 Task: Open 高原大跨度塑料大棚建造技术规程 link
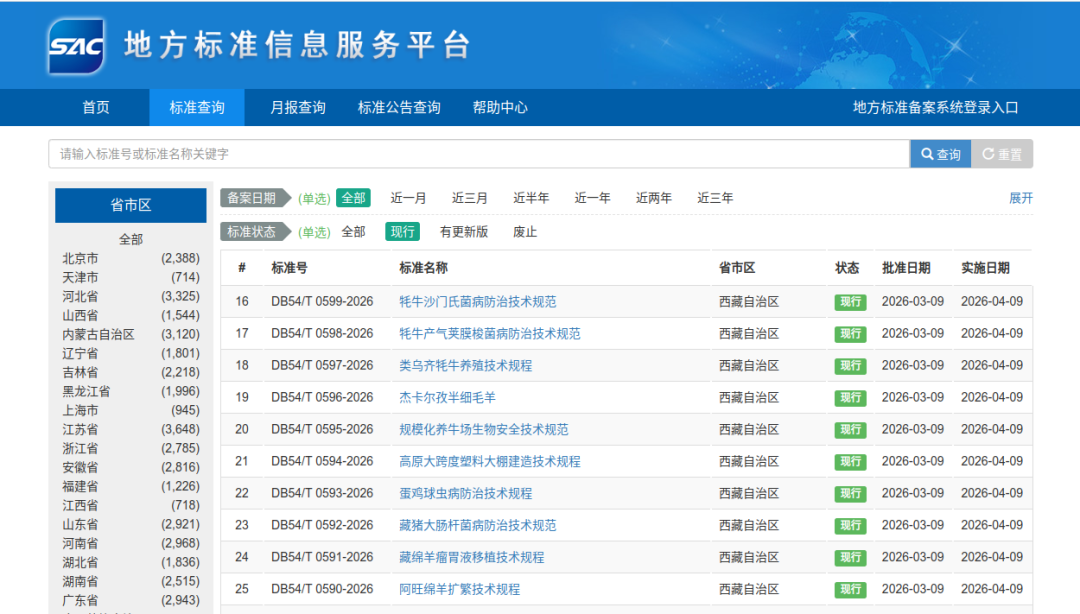tap(489, 462)
